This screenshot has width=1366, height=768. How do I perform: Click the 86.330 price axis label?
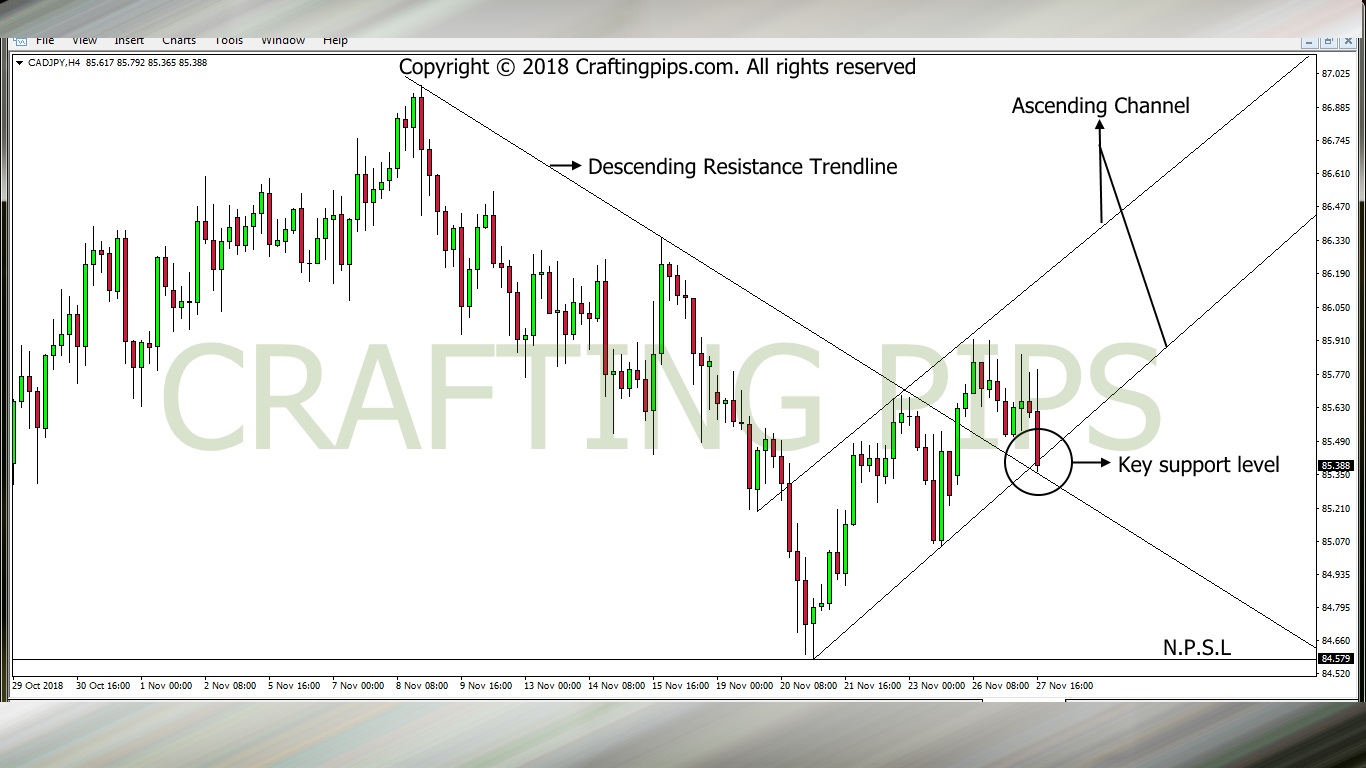pyautogui.click(x=1336, y=241)
